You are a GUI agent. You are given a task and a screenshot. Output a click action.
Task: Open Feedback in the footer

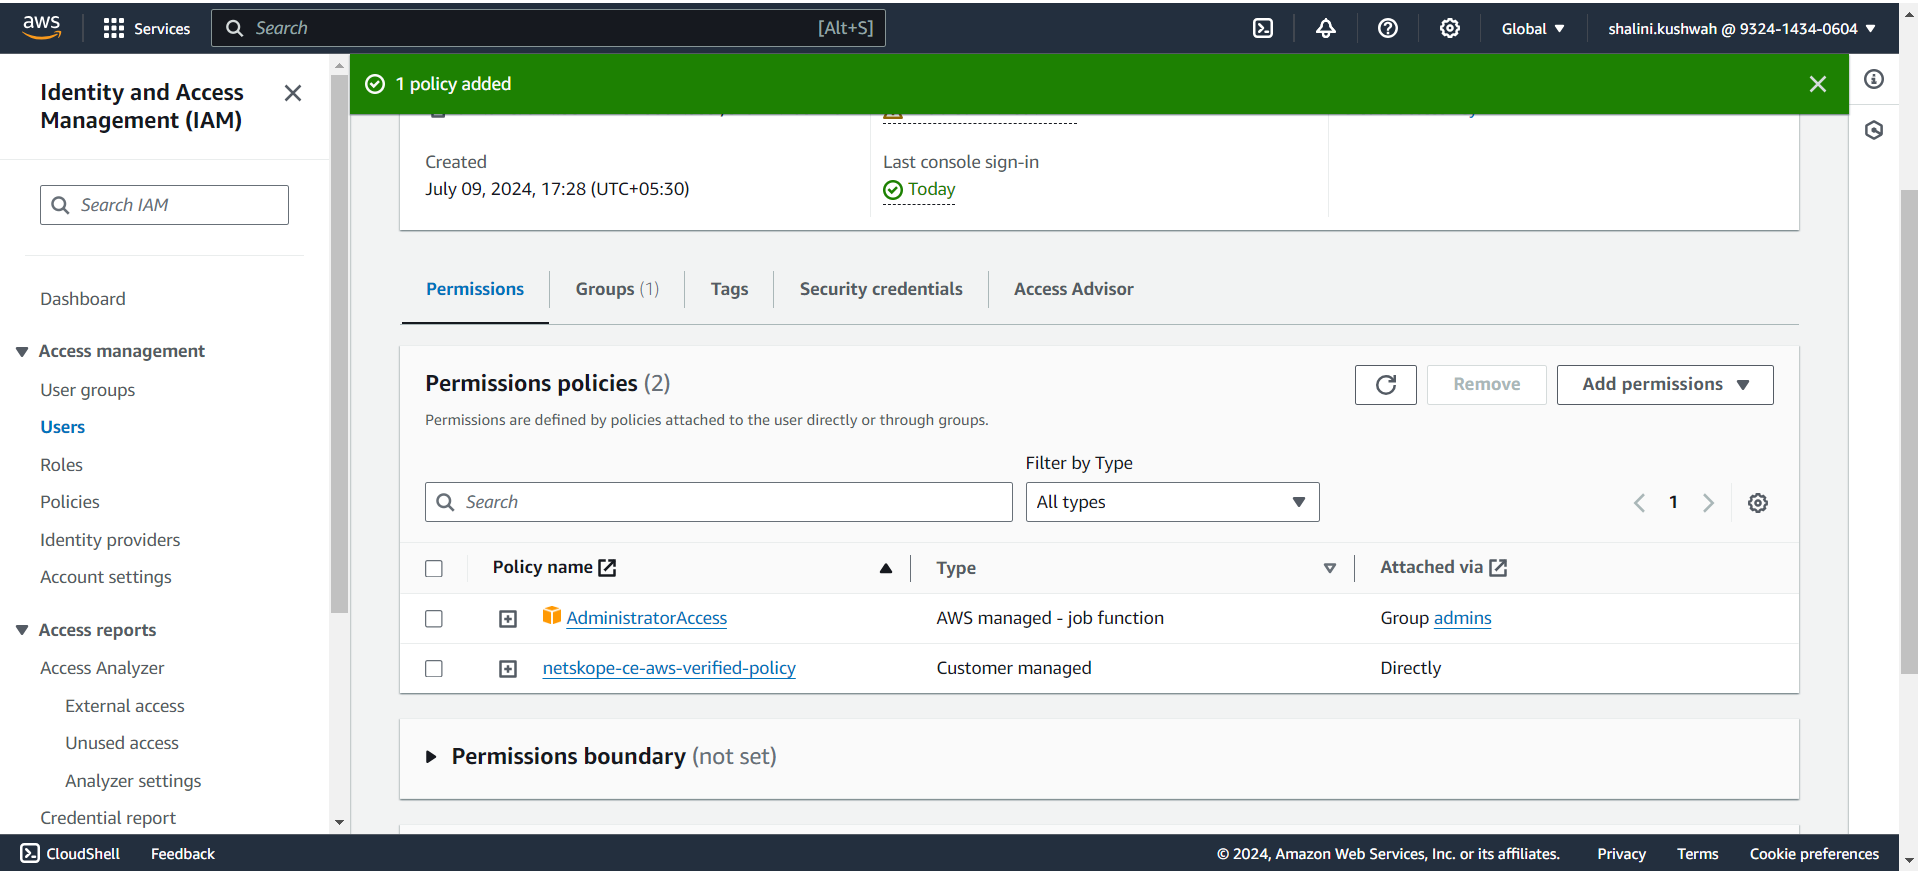coord(183,854)
